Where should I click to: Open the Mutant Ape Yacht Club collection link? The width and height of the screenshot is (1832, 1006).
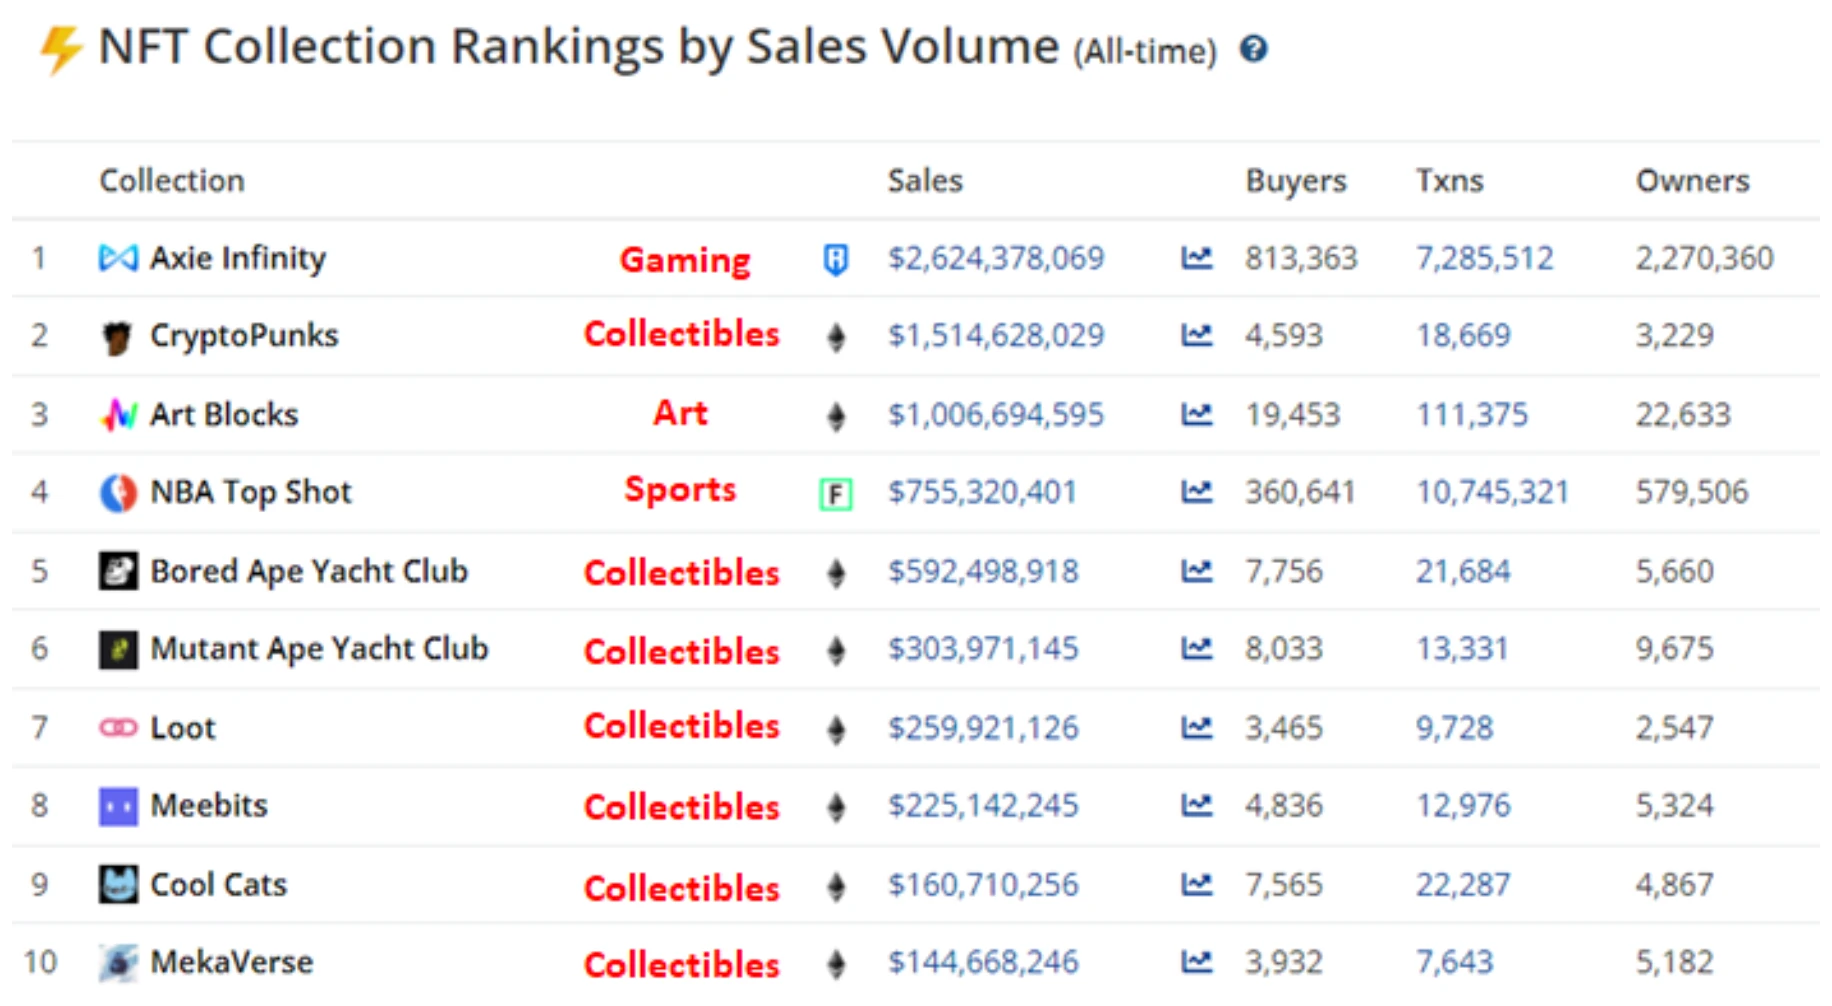(319, 649)
